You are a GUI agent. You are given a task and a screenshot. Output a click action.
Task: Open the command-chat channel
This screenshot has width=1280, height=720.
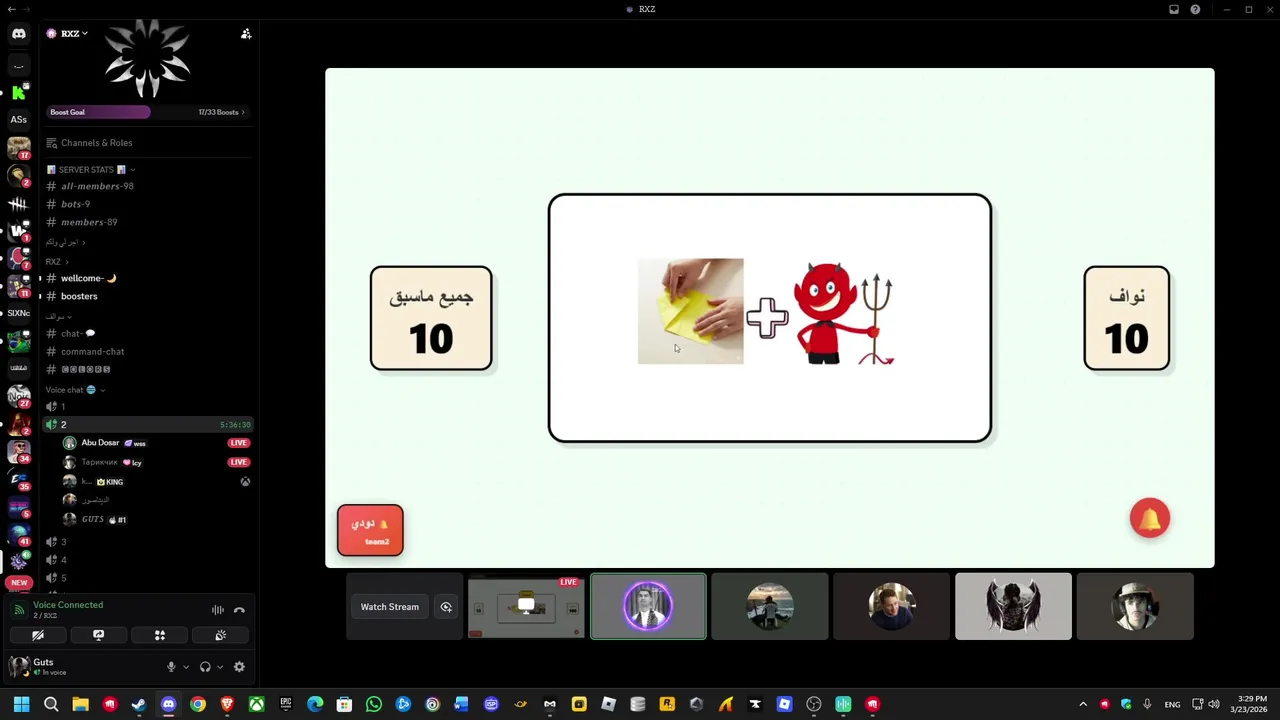click(147, 351)
